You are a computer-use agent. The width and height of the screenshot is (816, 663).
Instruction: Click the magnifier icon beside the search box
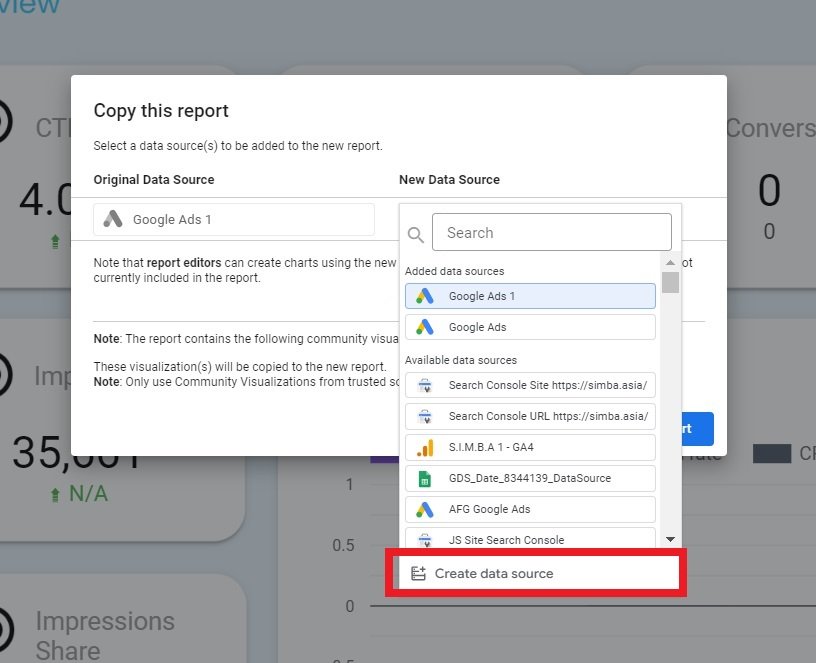[416, 234]
